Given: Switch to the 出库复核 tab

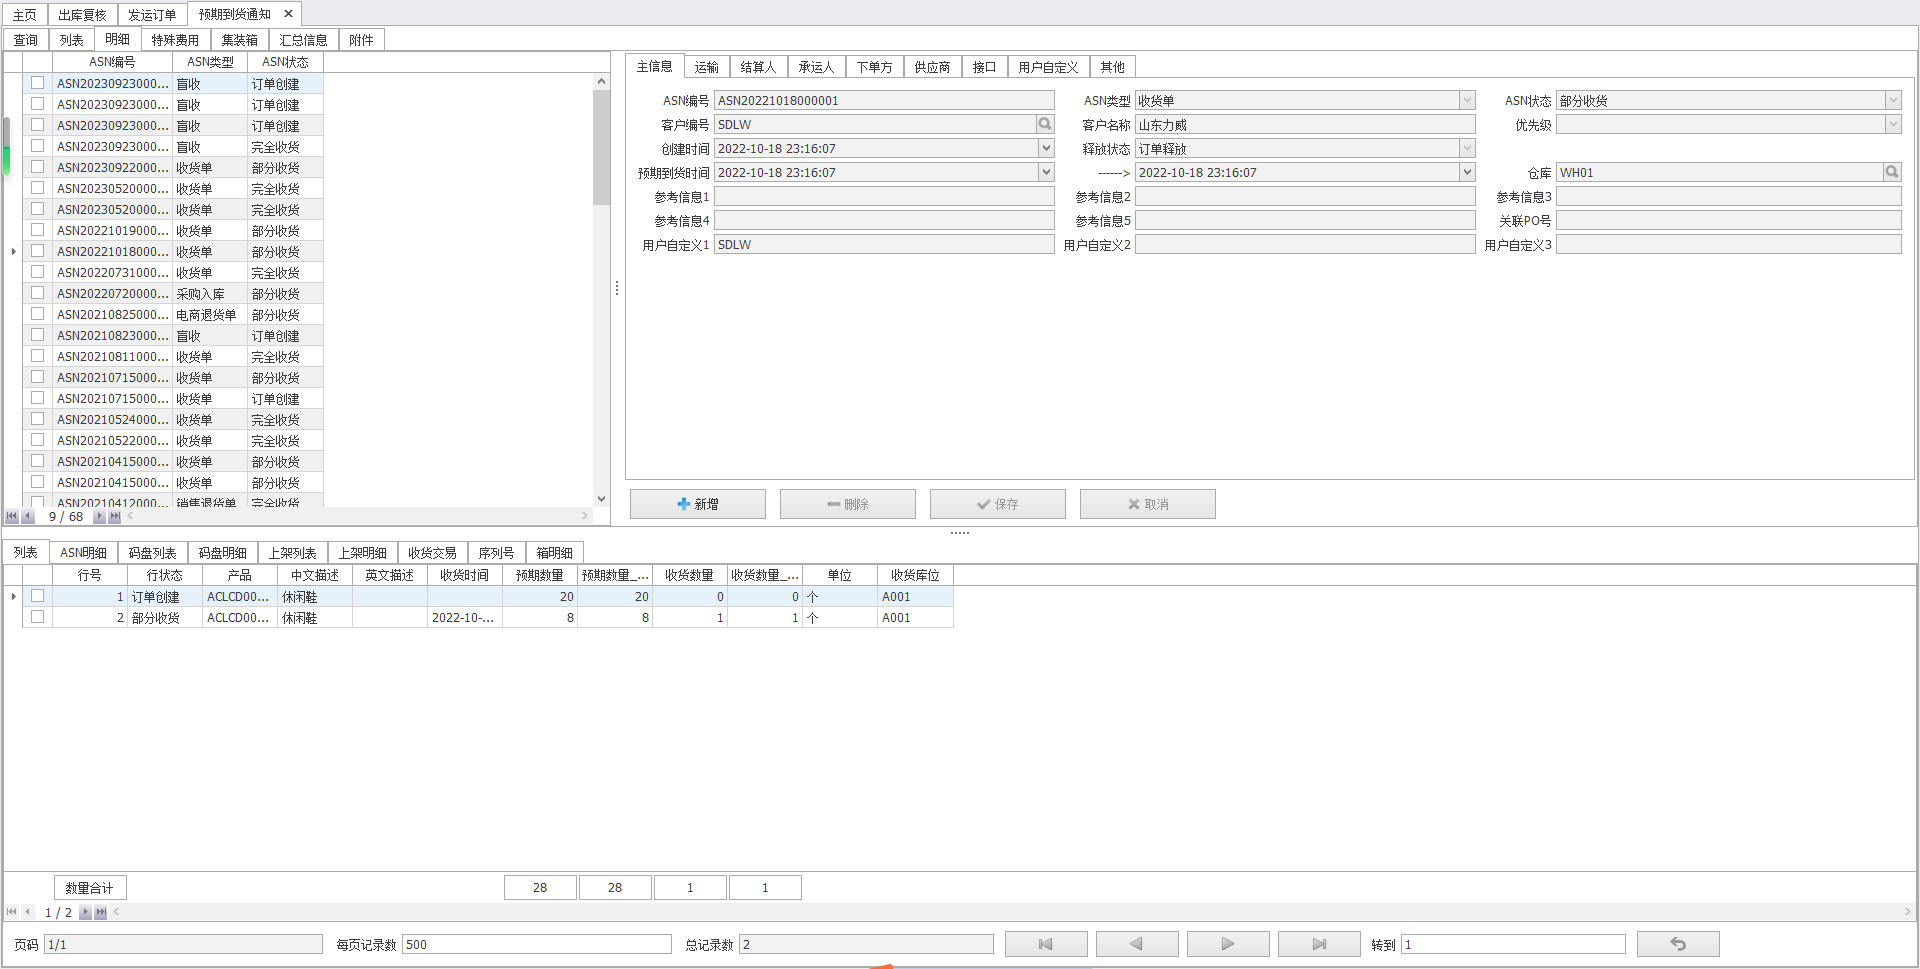Looking at the screenshot, I should 82,15.
